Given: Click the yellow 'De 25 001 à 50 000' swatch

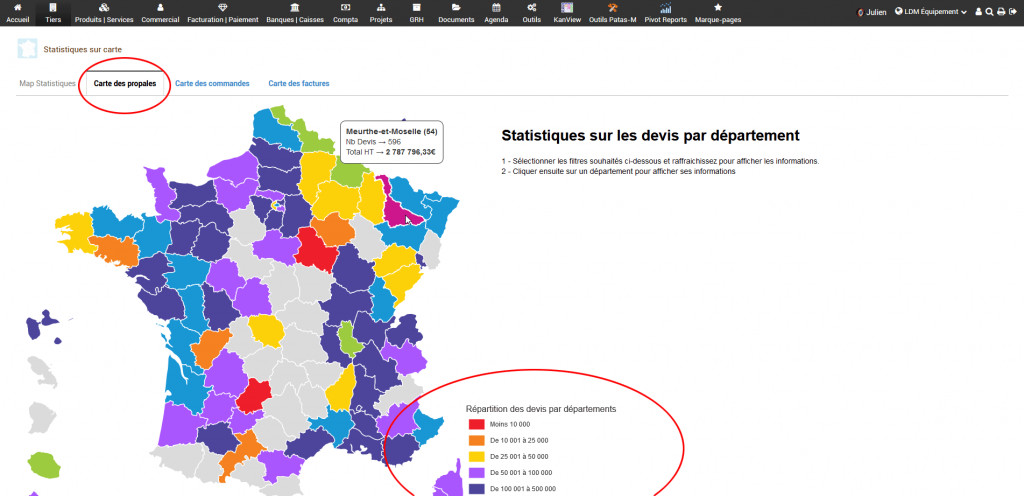Looking at the screenshot, I should pyautogui.click(x=475, y=456).
